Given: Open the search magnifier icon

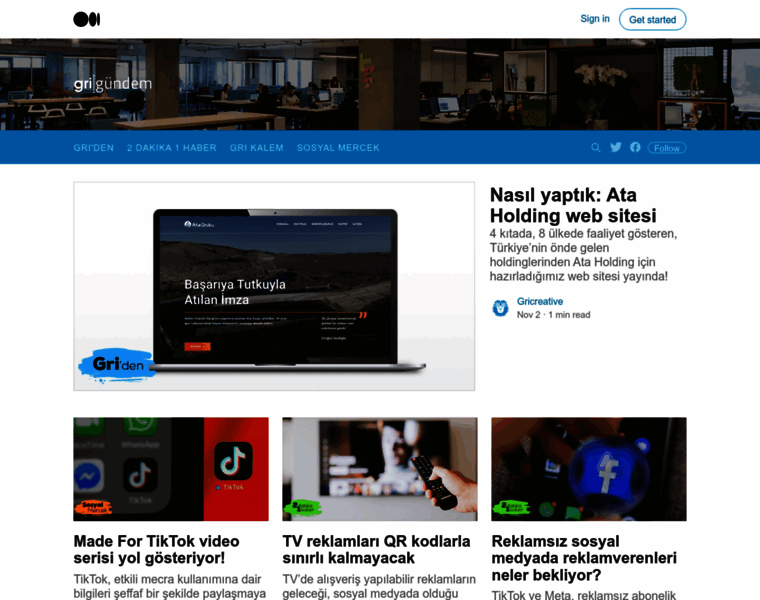Looking at the screenshot, I should click(x=596, y=148).
